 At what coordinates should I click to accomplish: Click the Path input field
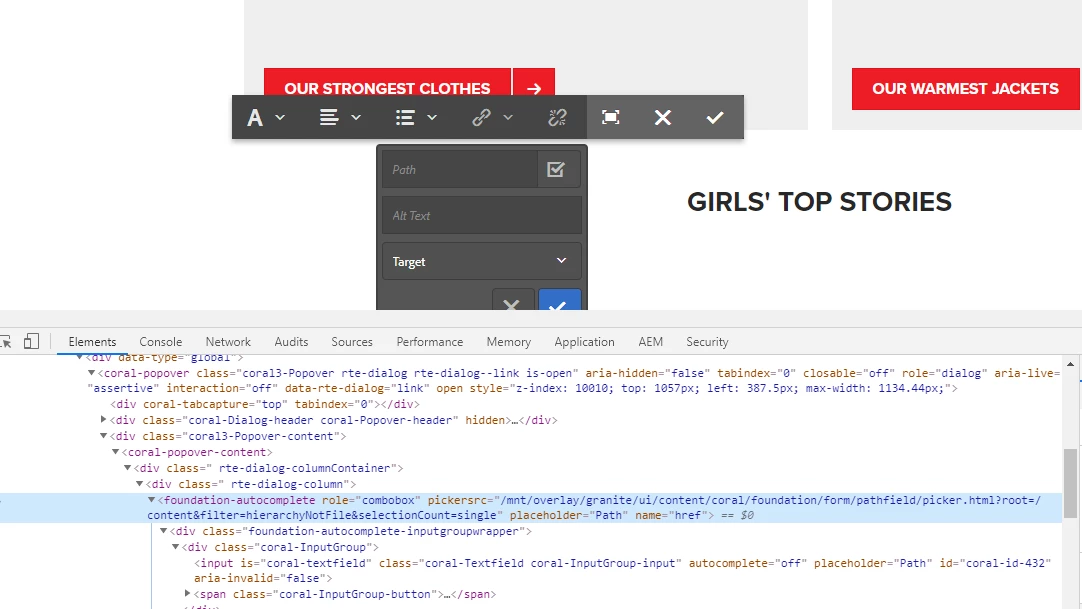click(x=460, y=170)
